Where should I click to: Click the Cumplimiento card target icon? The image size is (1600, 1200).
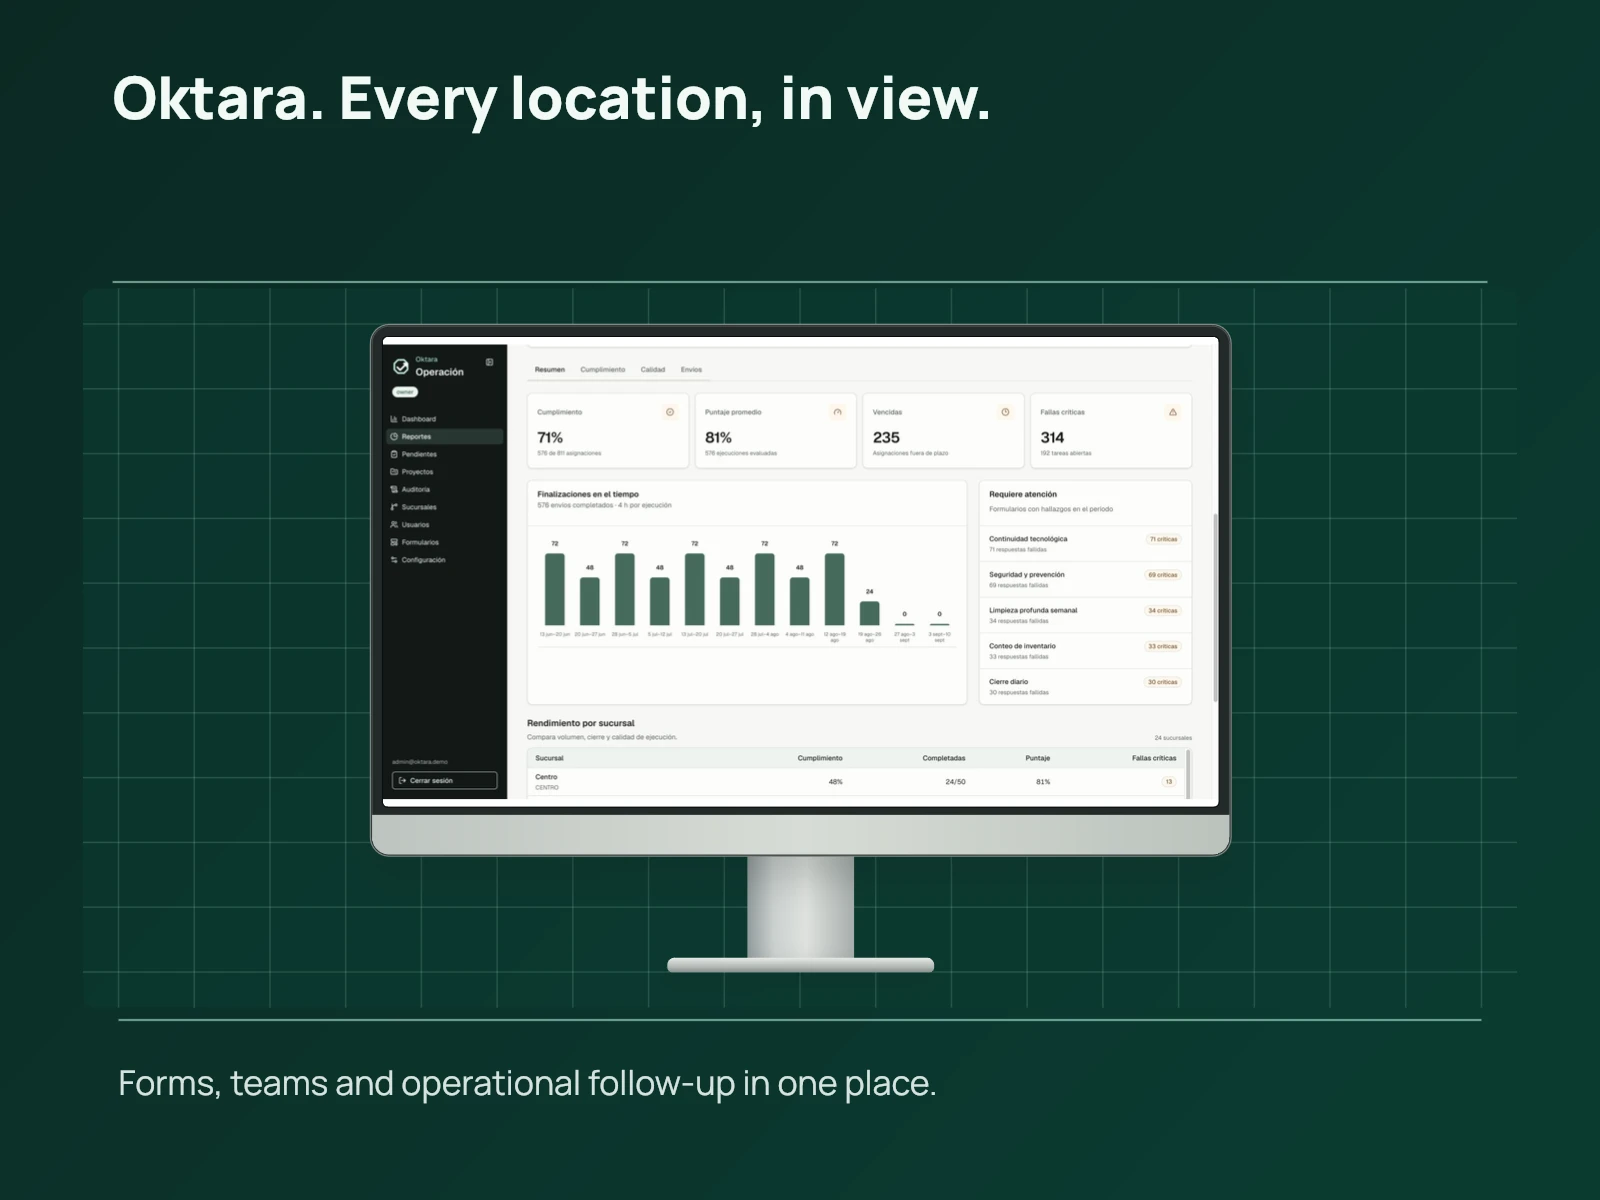click(670, 412)
